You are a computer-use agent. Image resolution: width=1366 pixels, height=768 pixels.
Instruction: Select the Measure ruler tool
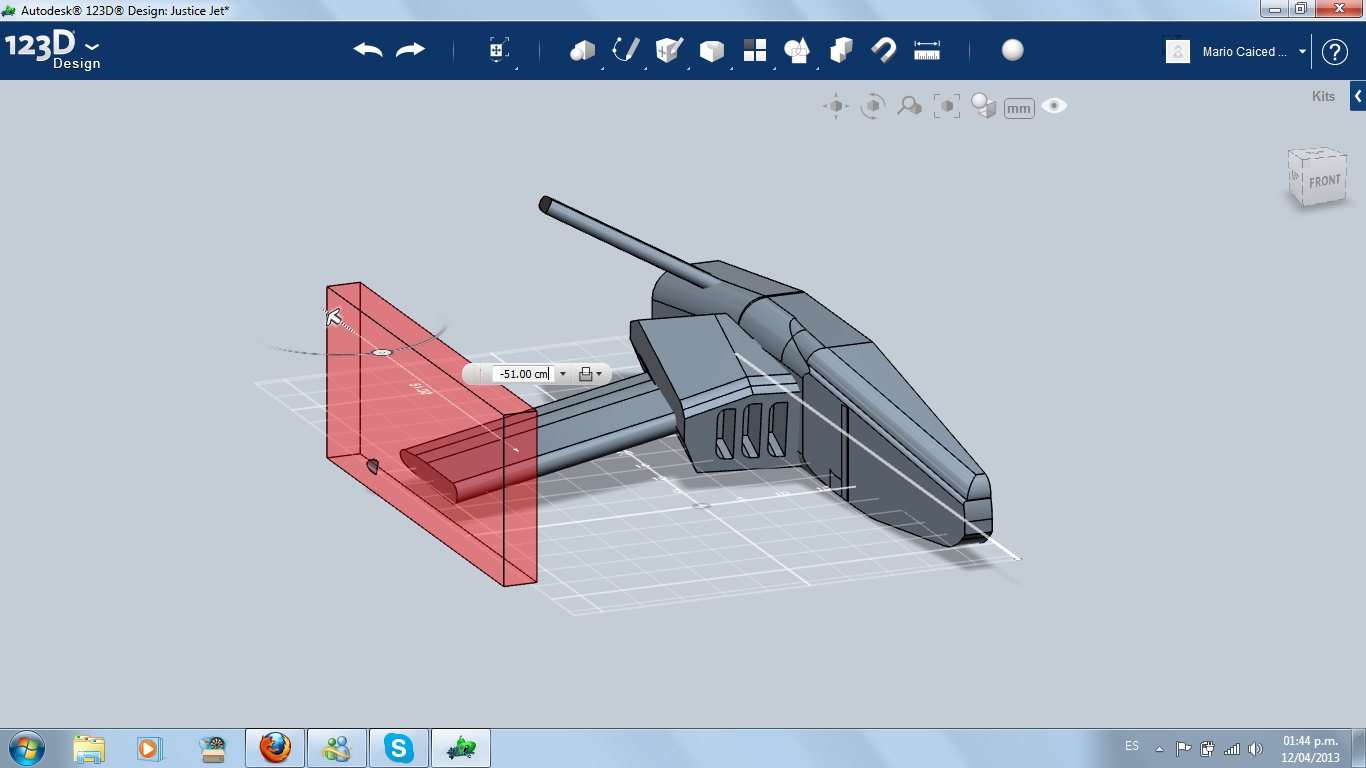point(927,50)
